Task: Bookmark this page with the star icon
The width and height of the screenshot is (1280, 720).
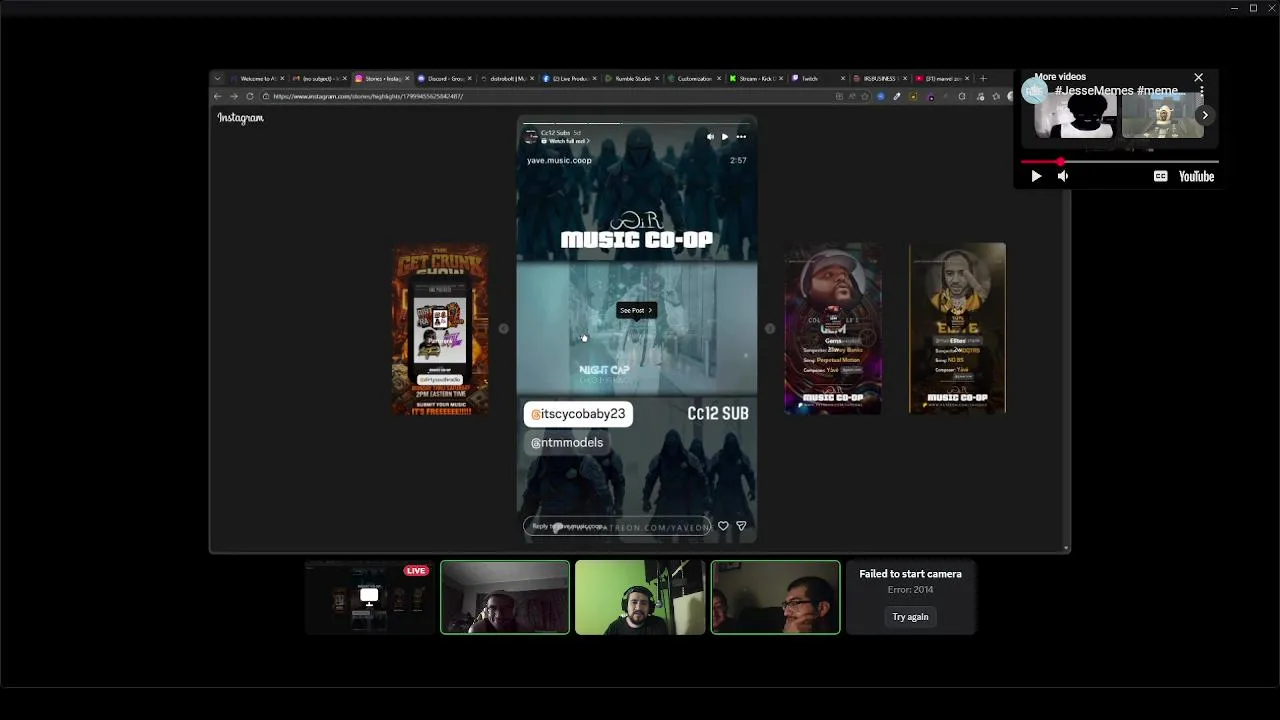Action: 865,96
